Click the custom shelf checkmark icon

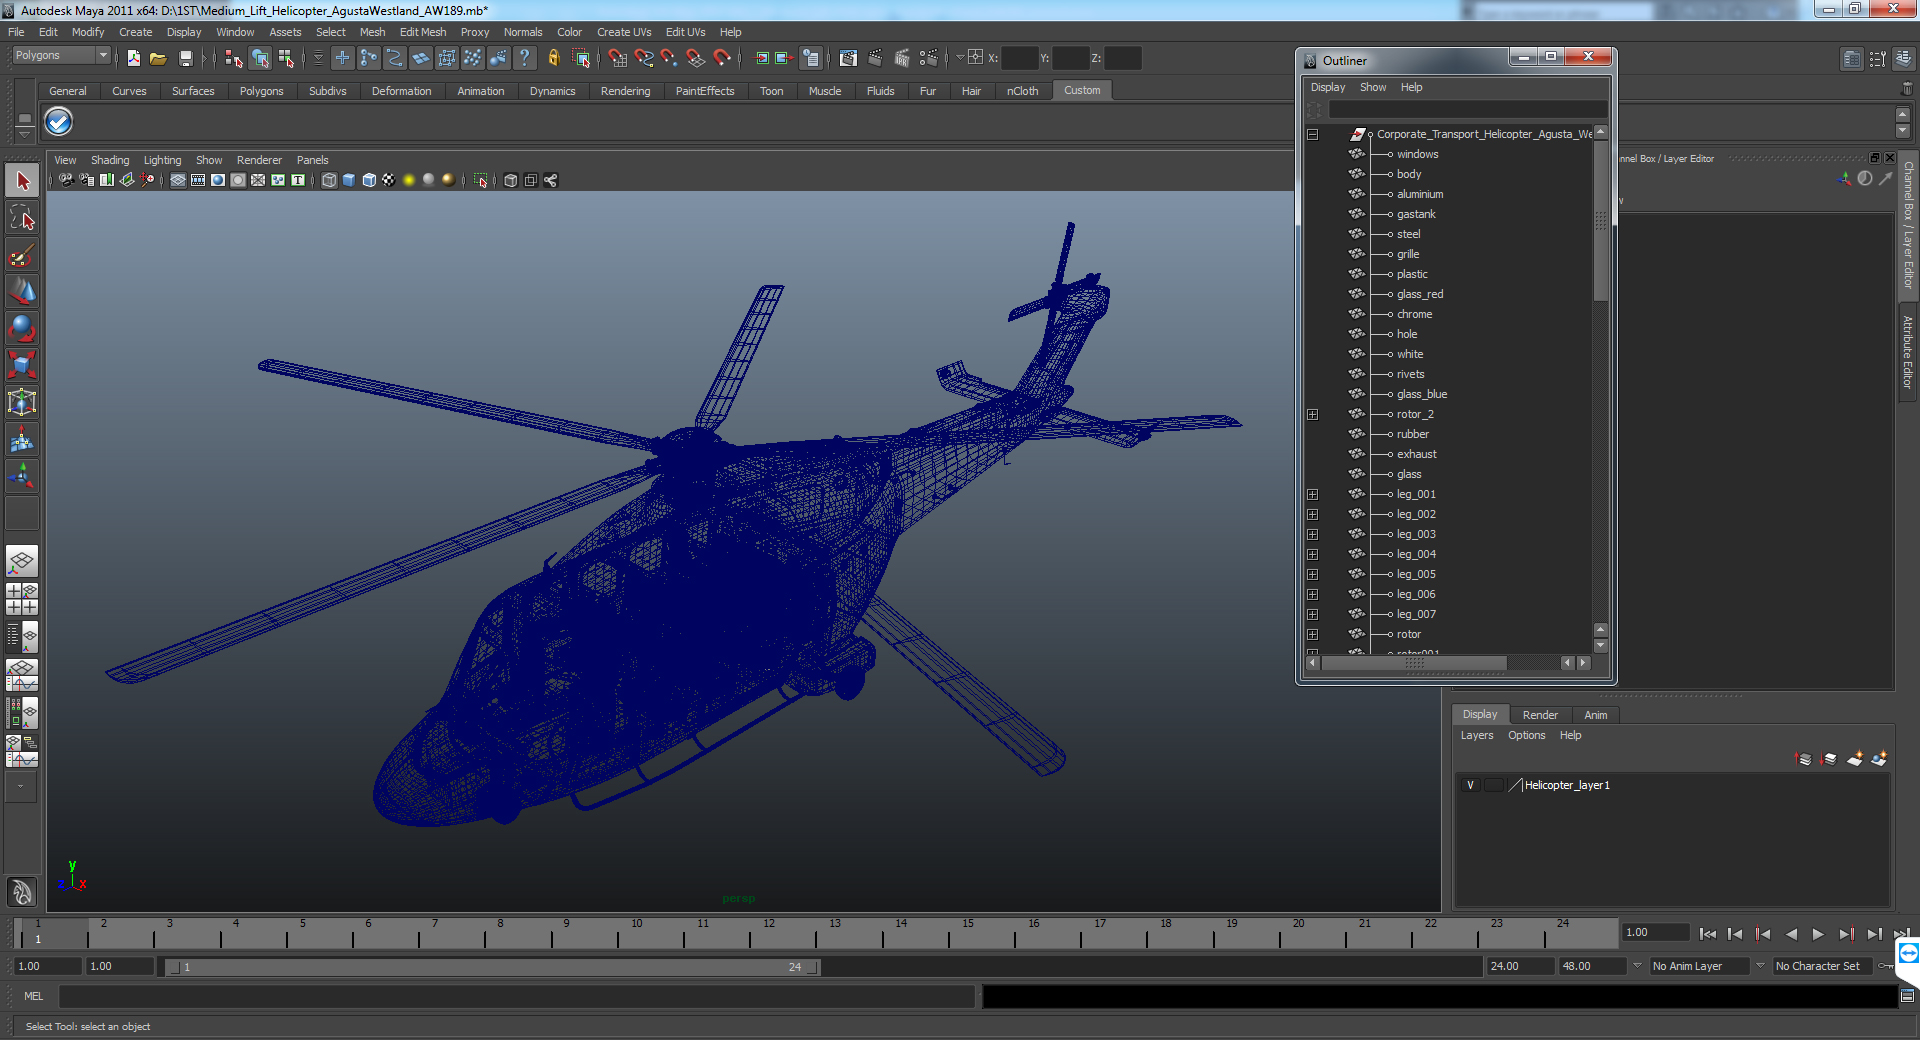[59, 122]
